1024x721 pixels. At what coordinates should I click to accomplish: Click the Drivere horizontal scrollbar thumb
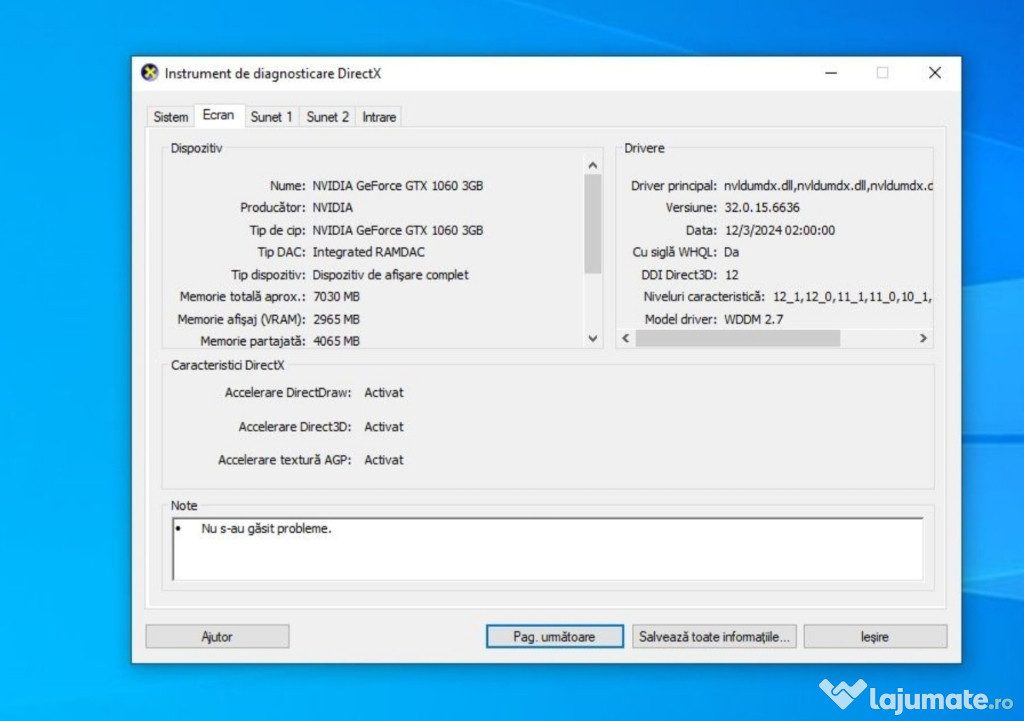pyautogui.click(x=737, y=338)
